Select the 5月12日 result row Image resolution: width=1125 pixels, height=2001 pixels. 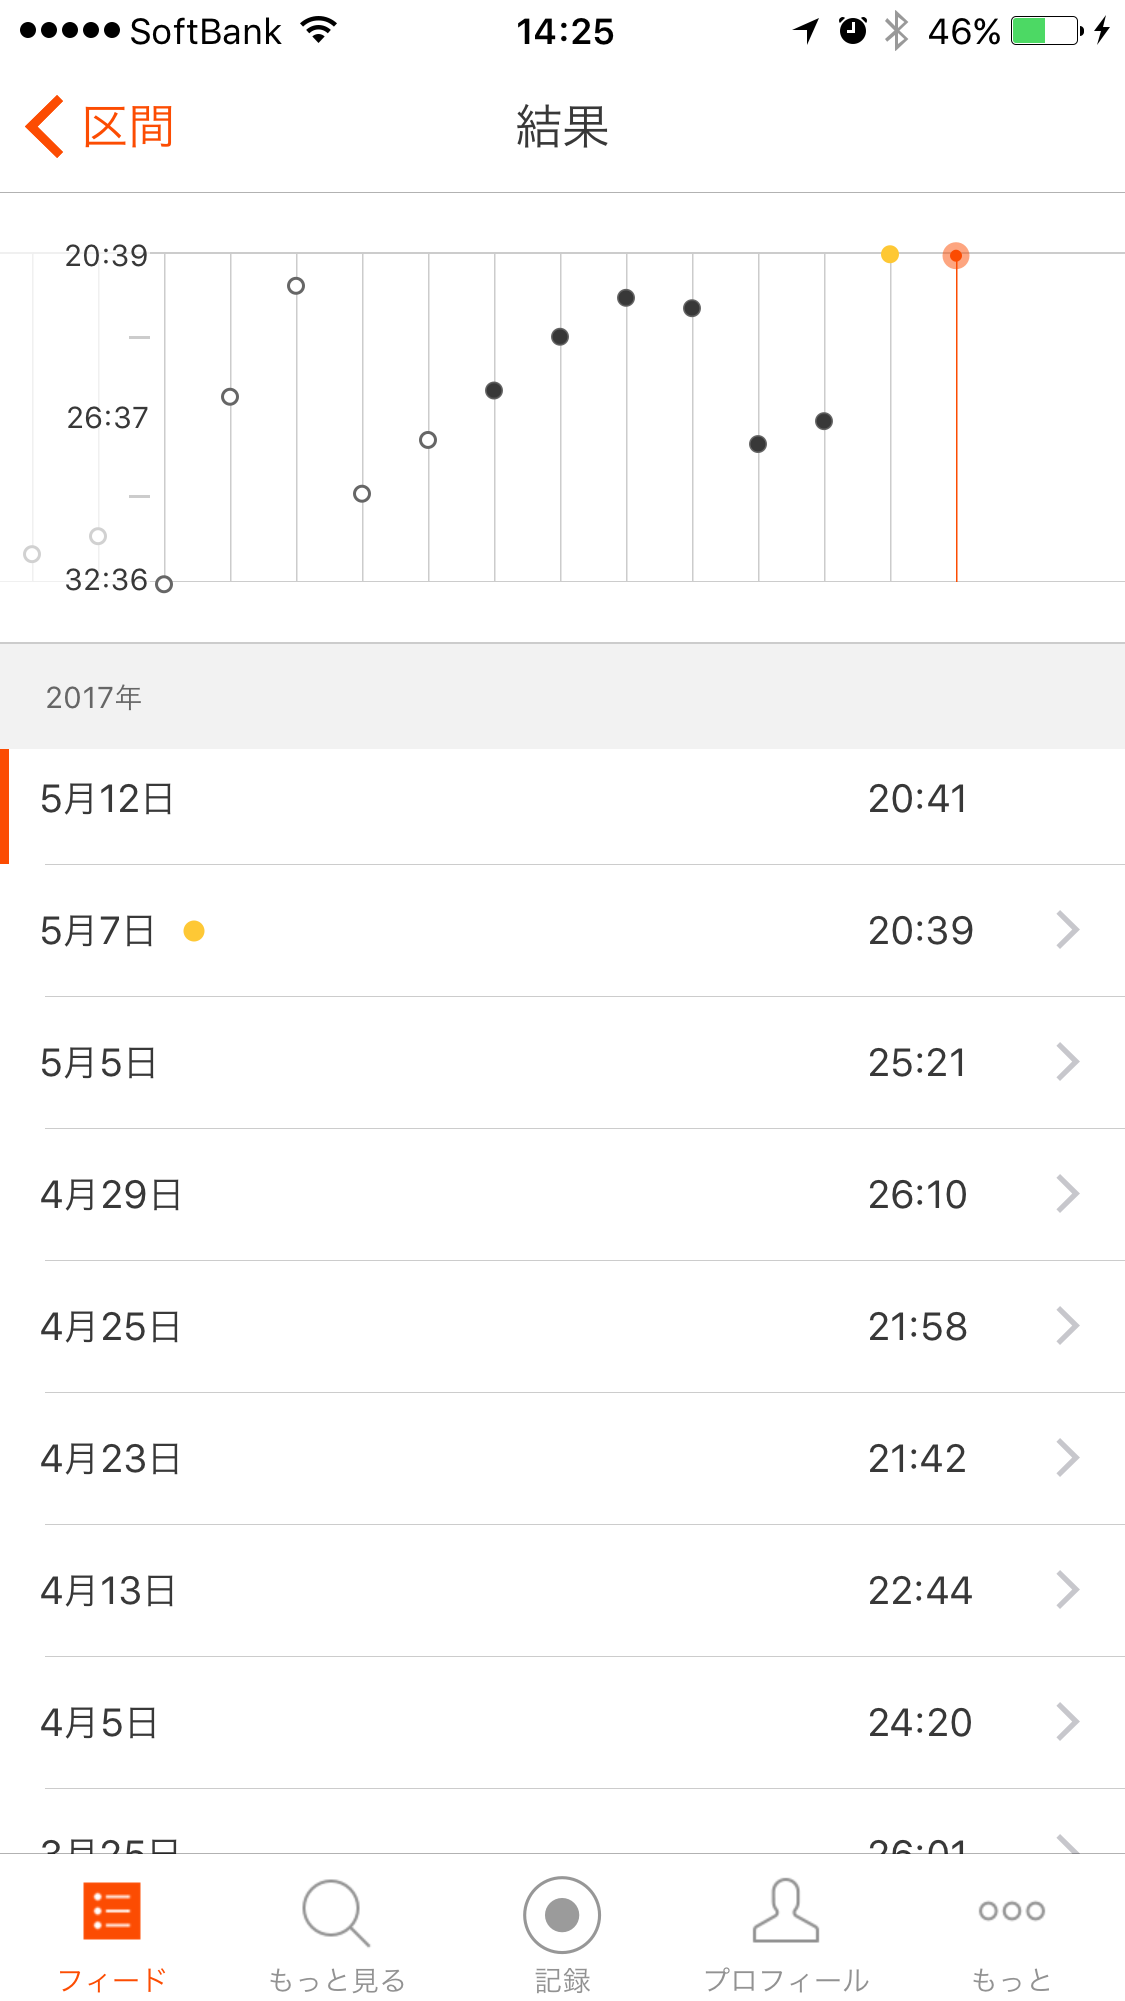[x=562, y=799]
